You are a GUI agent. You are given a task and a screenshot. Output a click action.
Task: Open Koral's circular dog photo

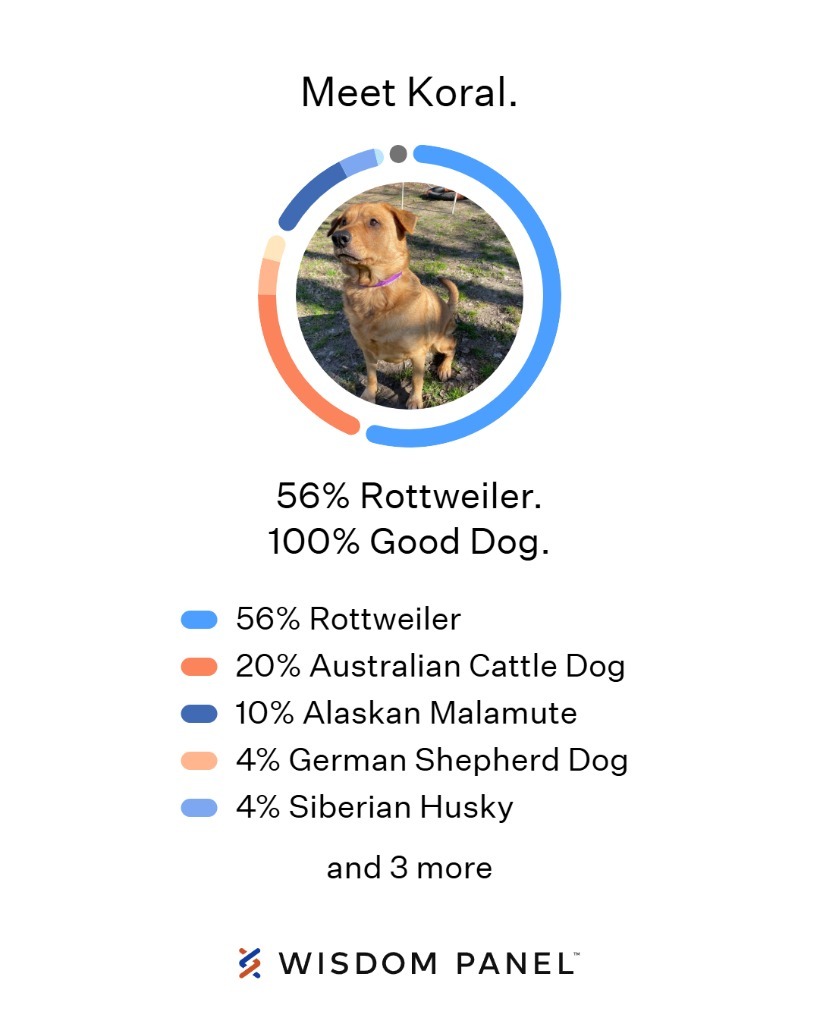point(410,296)
